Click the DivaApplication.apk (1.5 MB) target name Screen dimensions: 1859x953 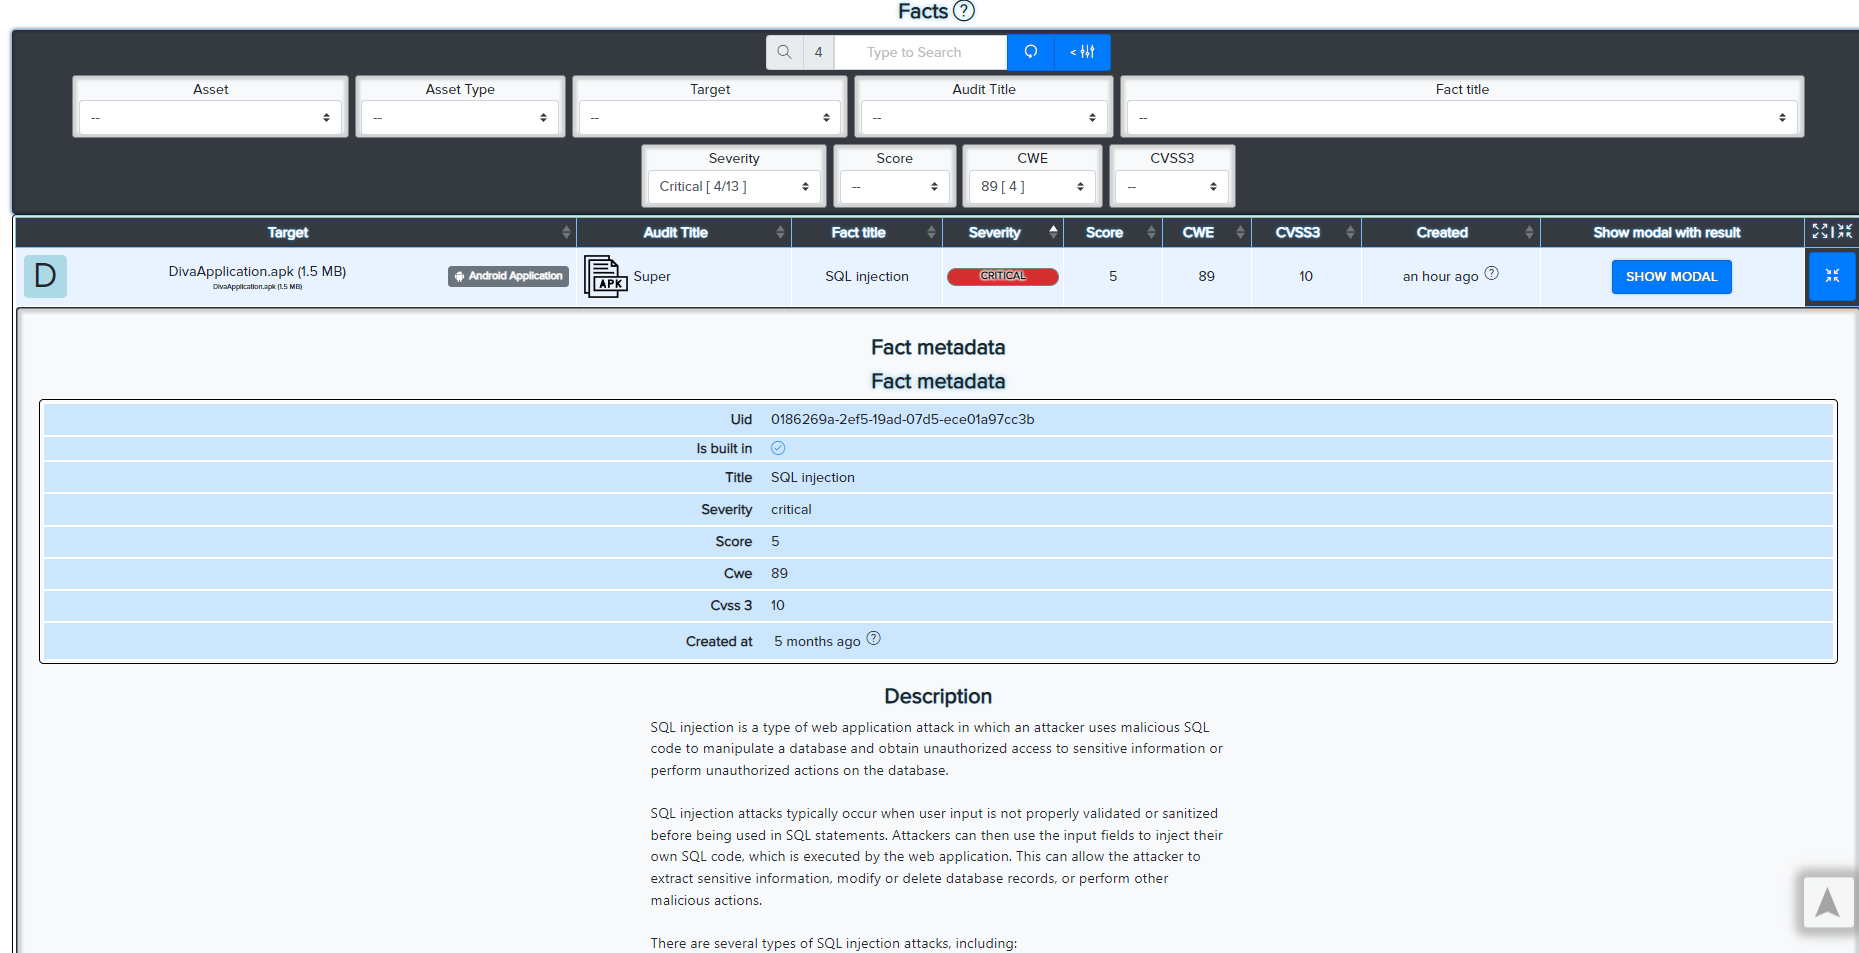pos(257,271)
